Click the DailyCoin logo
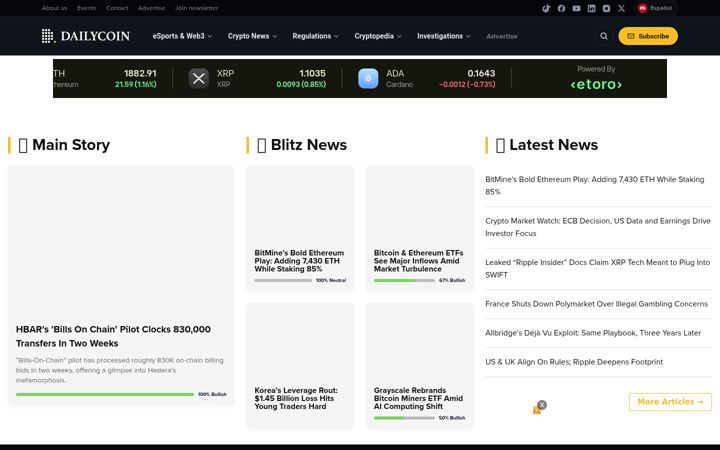Image resolution: width=720 pixels, height=450 pixels. point(86,36)
